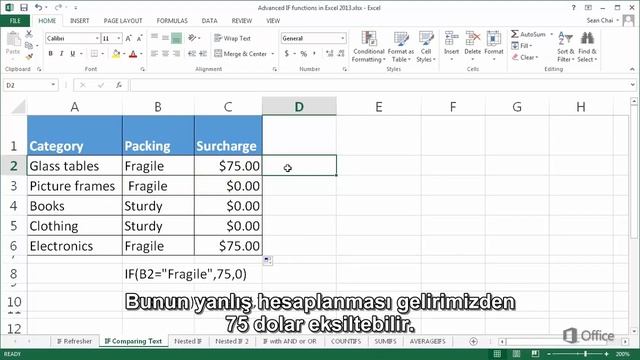Click into the formula bar
The height and width of the screenshot is (360, 640).
point(380,85)
